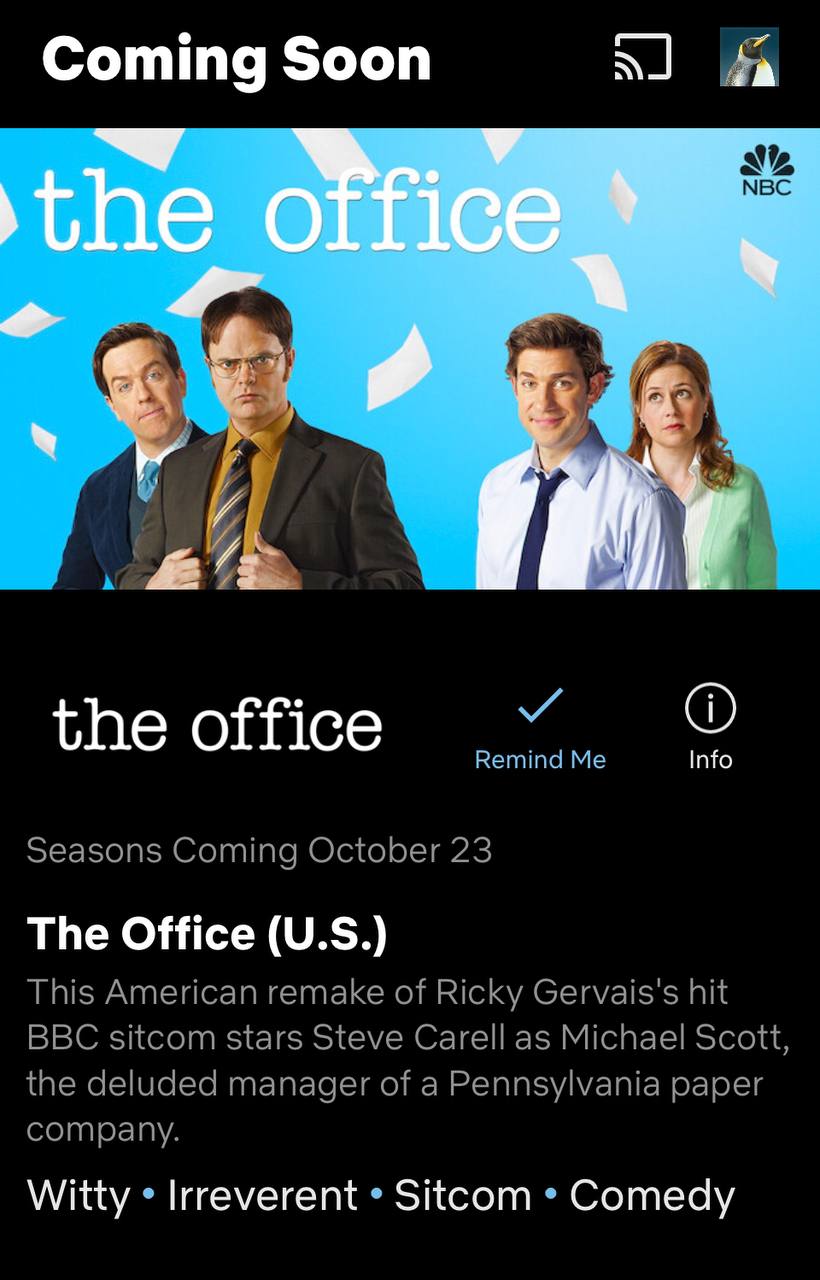Select the Witty genre tag
This screenshot has height=1280, width=820.
[x=79, y=1196]
